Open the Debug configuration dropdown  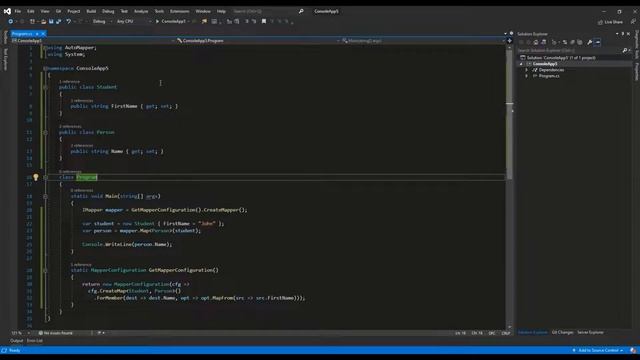click(x=102, y=21)
